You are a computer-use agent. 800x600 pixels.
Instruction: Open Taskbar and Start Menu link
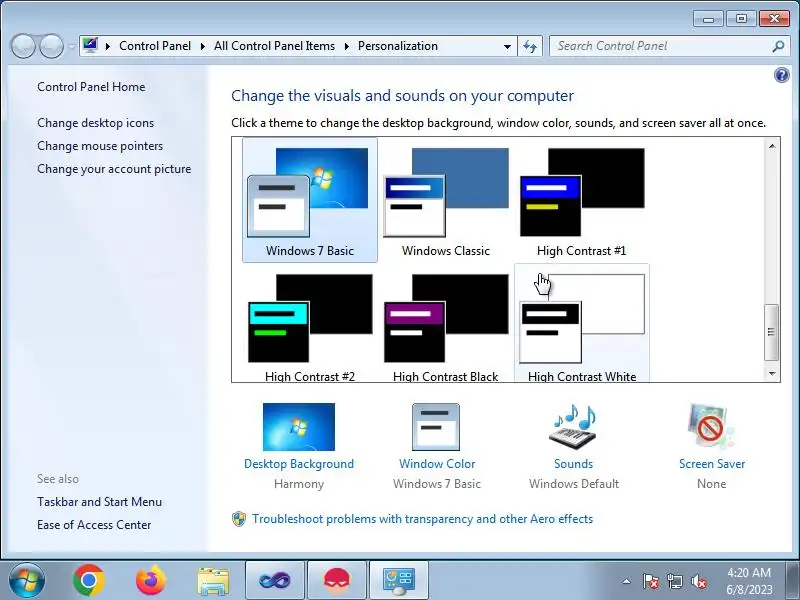coord(99,502)
